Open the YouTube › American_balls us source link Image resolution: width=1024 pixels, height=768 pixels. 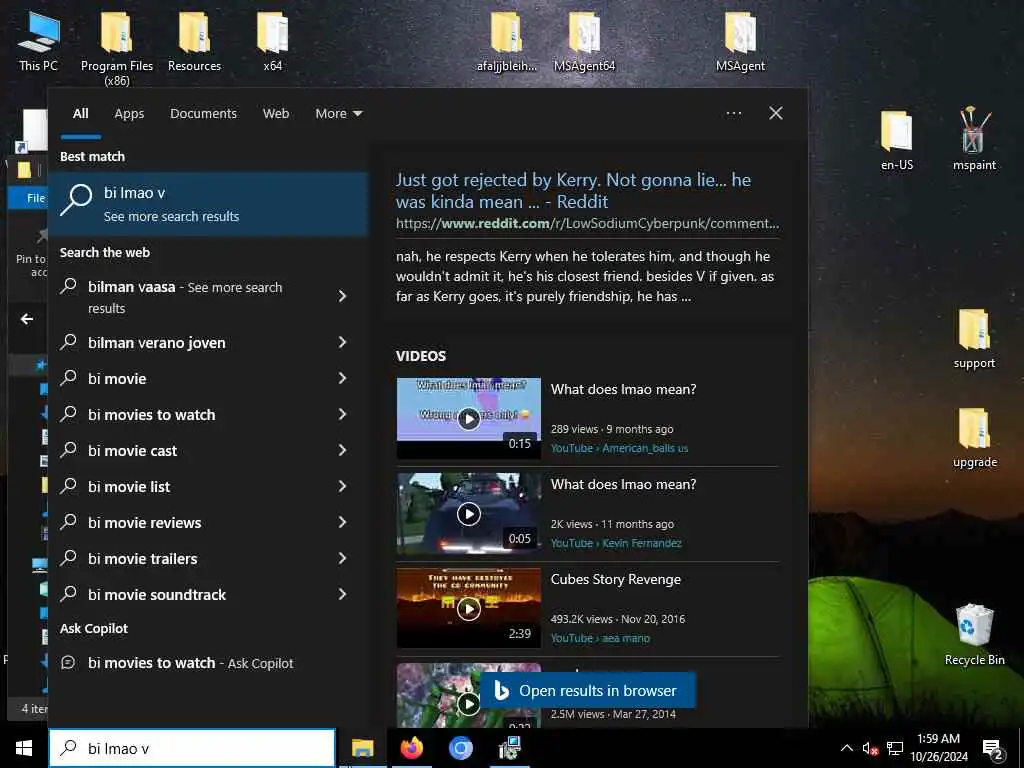pos(619,448)
